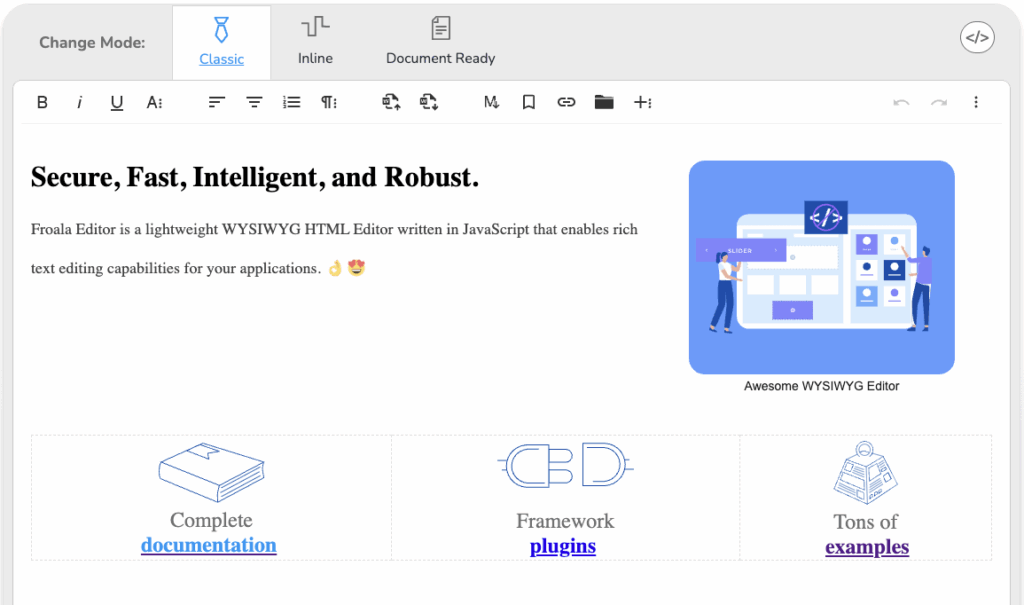The width and height of the screenshot is (1024, 605).
Task: Select the WYSIWYG editor illustration image
Action: [822, 267]
